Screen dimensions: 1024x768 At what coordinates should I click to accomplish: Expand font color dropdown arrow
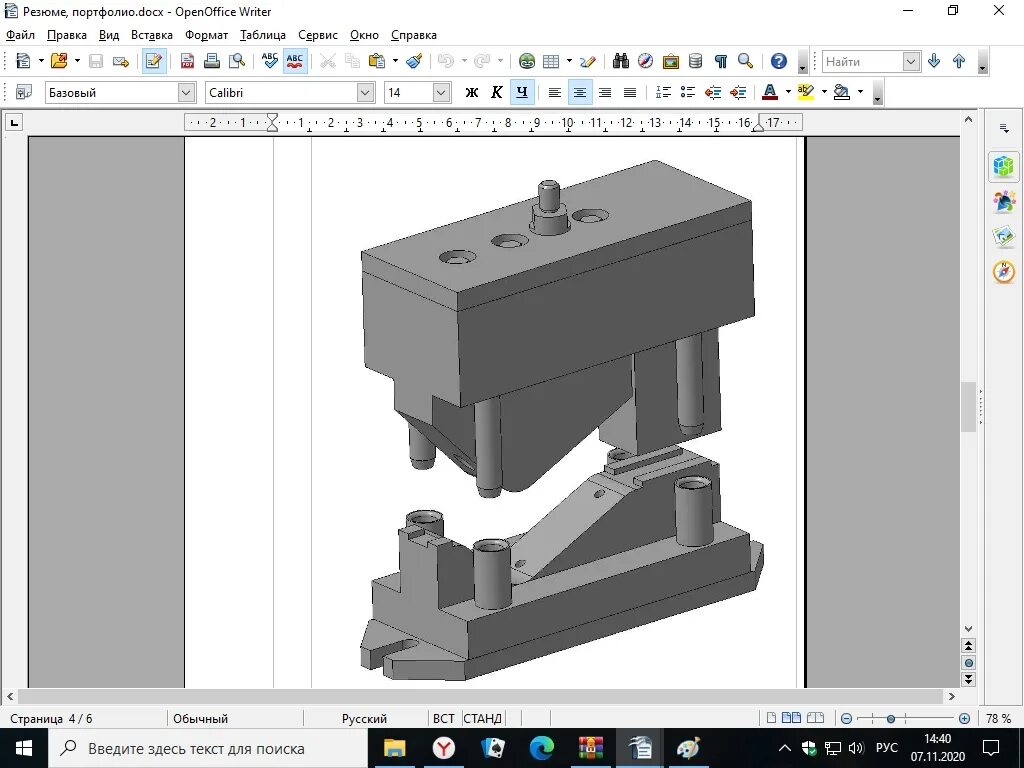tap(788, 93)
